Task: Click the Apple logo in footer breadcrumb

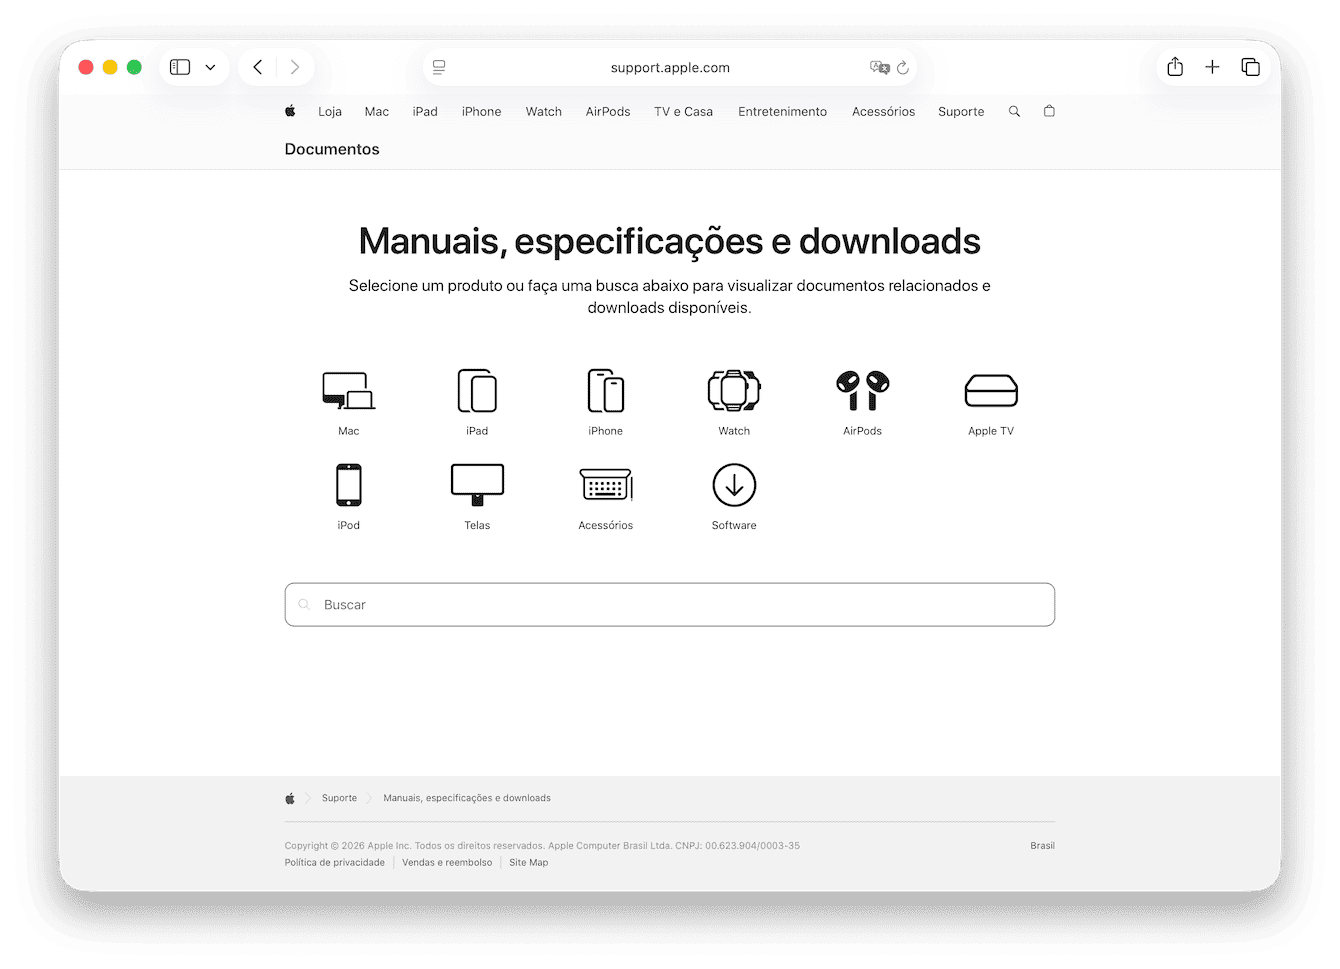Action: click(290, 798)
